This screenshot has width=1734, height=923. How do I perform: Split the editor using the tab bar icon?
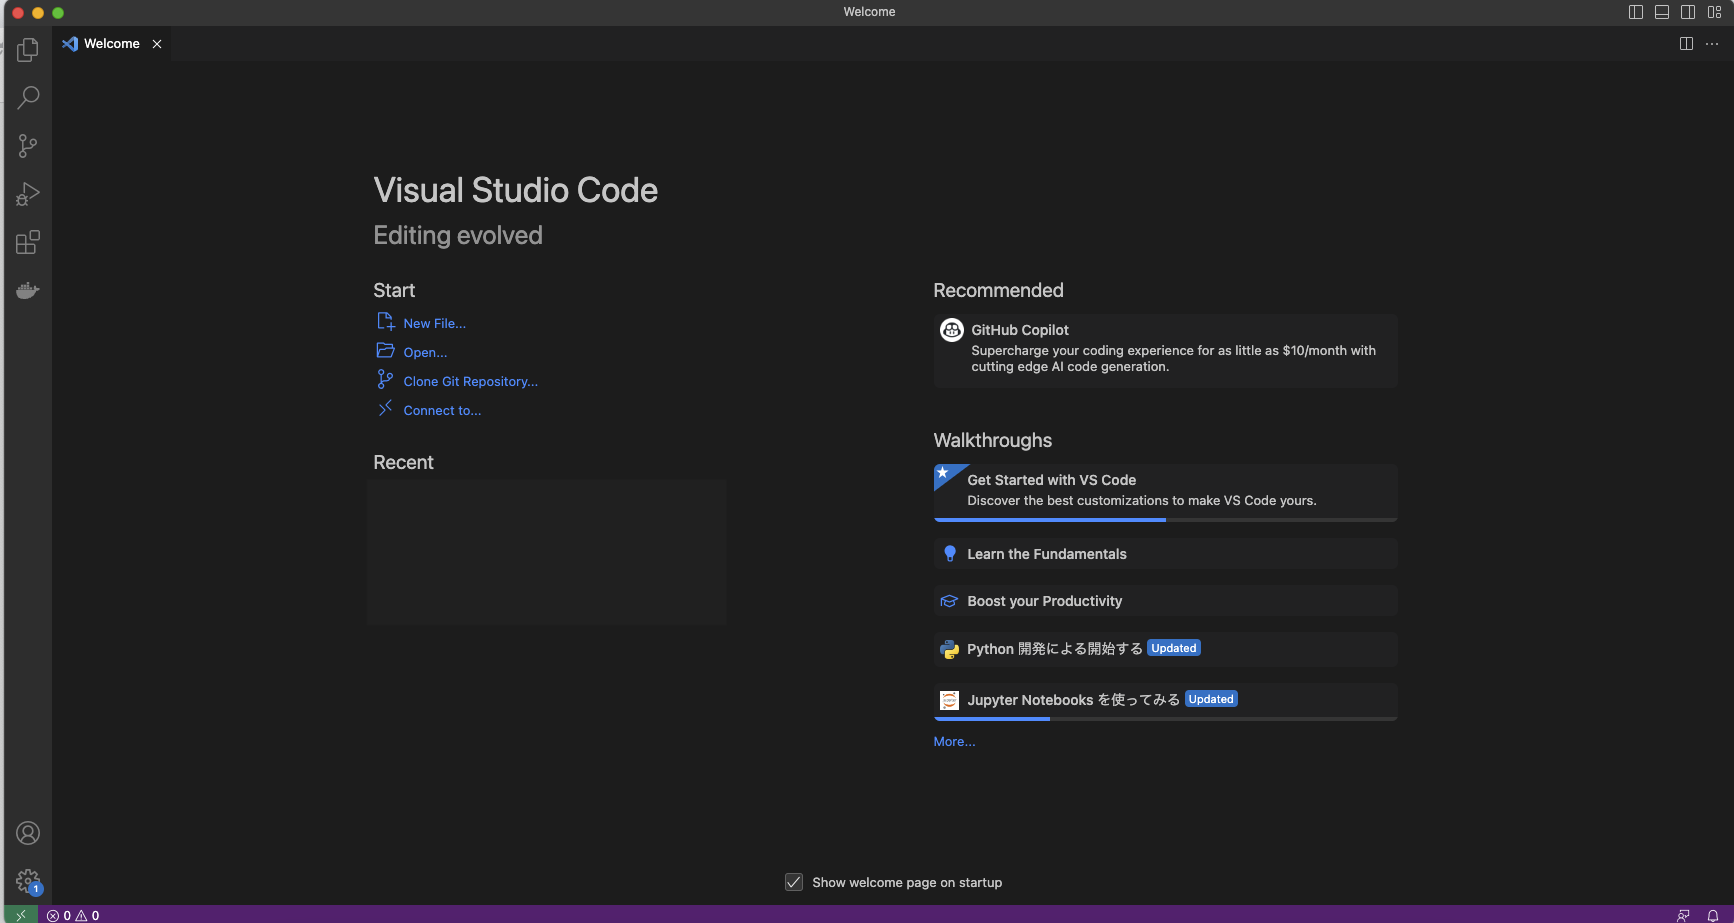(x=1686, y=43)
